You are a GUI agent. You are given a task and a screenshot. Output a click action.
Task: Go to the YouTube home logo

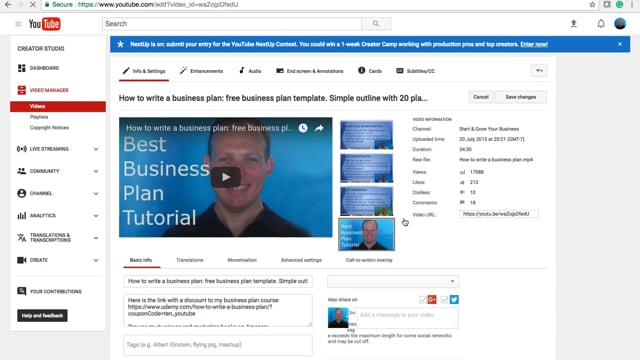click(44, 24)
